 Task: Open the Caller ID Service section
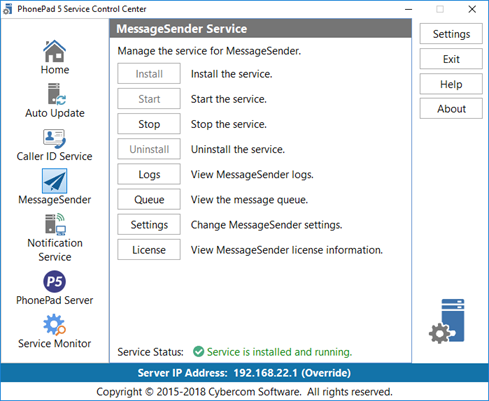pyautogui.click(x=55, y=145)
